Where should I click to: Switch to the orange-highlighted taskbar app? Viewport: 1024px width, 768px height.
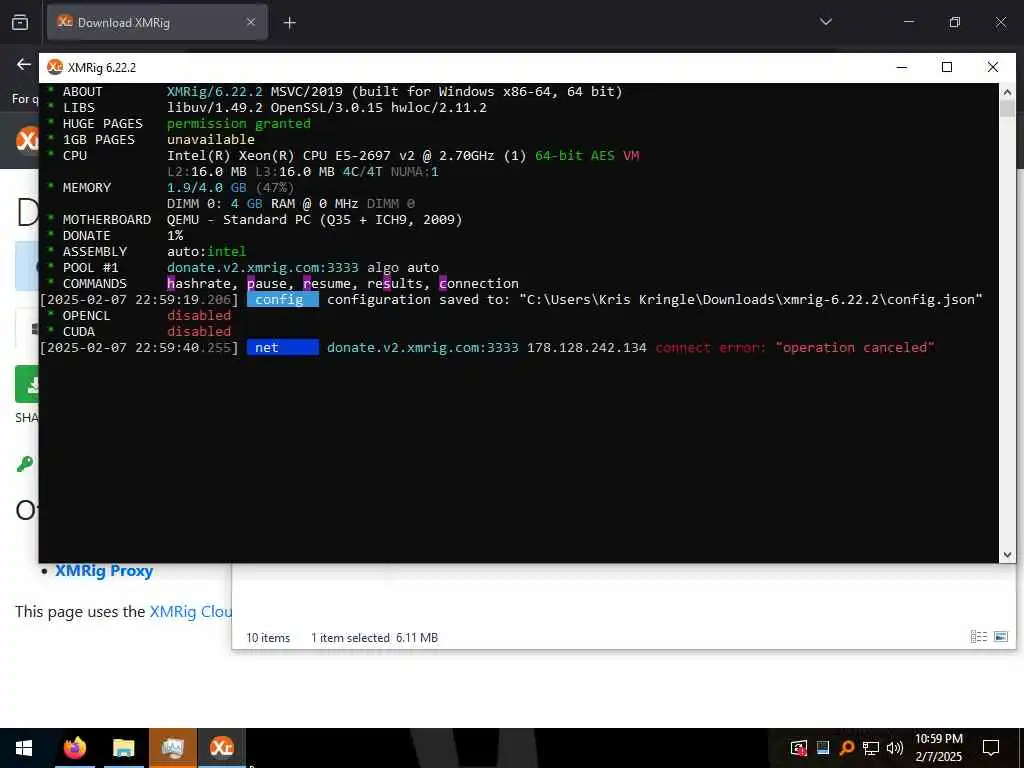point(173,748)
